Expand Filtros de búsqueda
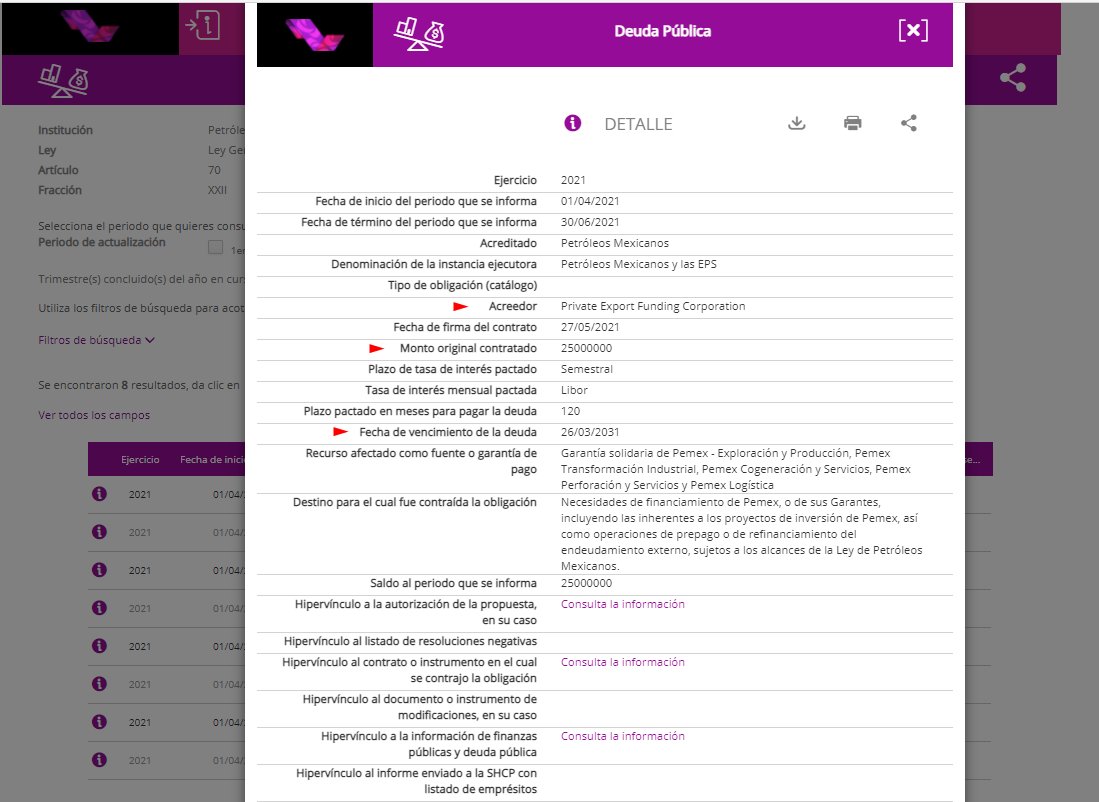Viewport: 1099px width, 802px height. tap(96, 340)
